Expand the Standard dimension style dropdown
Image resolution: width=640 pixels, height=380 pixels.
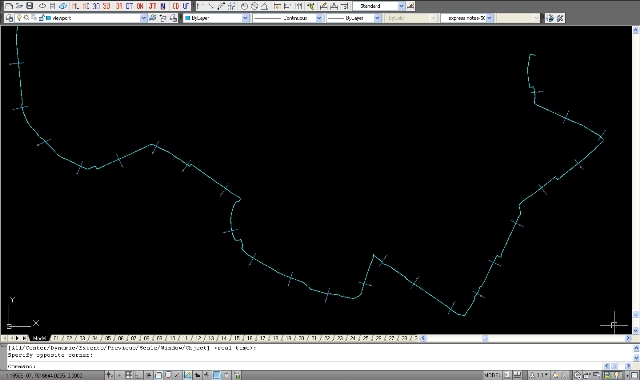click(401, 6)
